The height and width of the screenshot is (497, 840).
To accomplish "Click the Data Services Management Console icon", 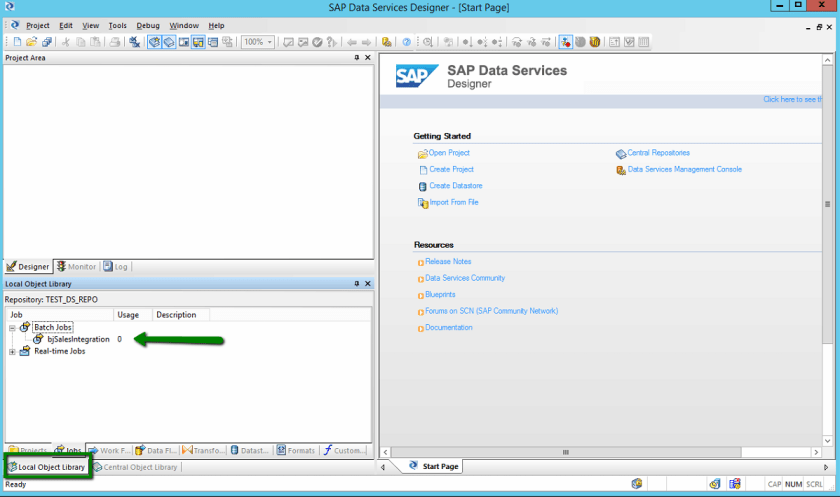I will [x=621, y=170].
